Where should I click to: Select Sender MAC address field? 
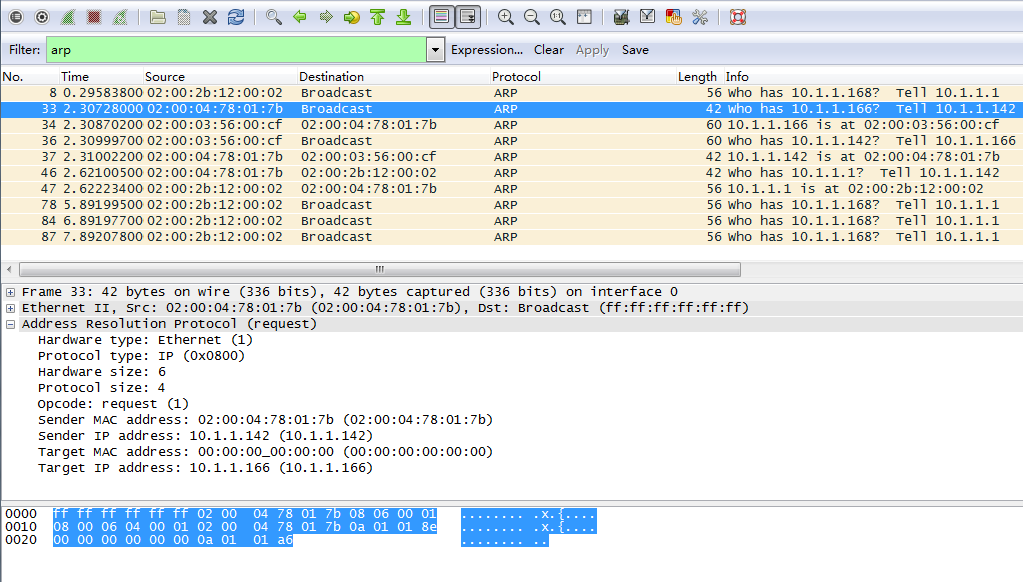(265, 420)
